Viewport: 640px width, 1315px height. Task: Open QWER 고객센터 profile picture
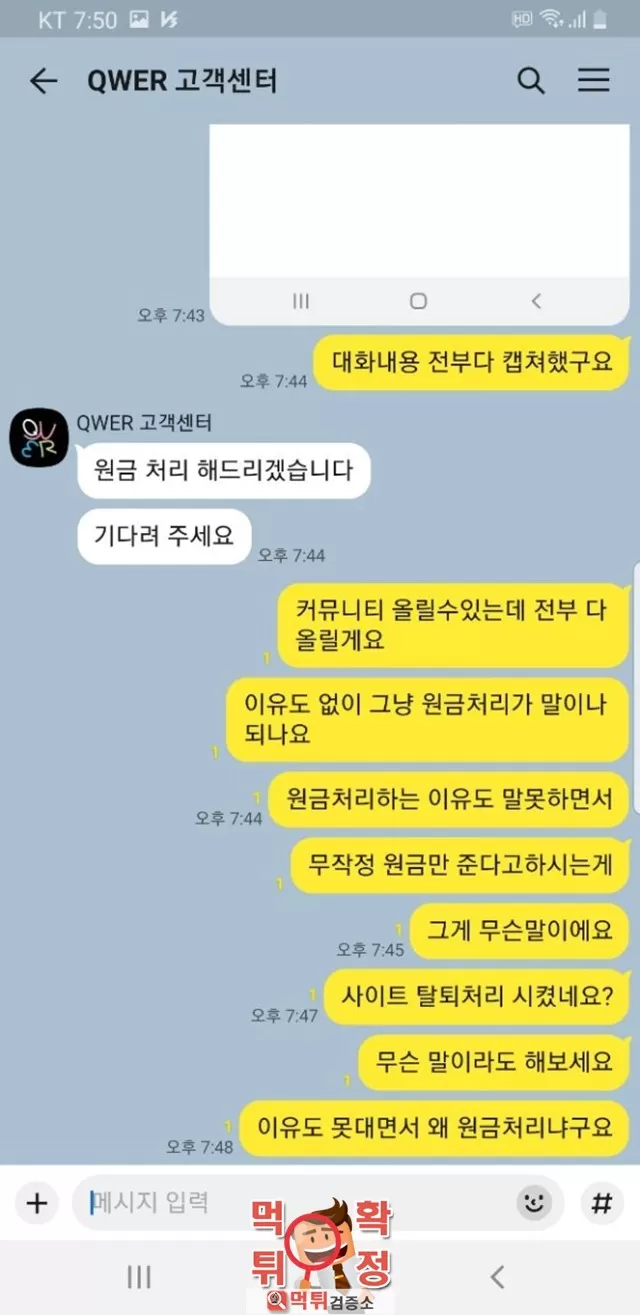coord(39,438)
